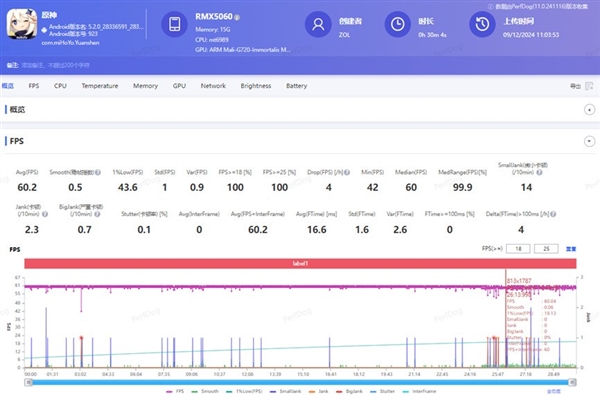Open the Genshin Impact app icon

click(x=22, y=24)
